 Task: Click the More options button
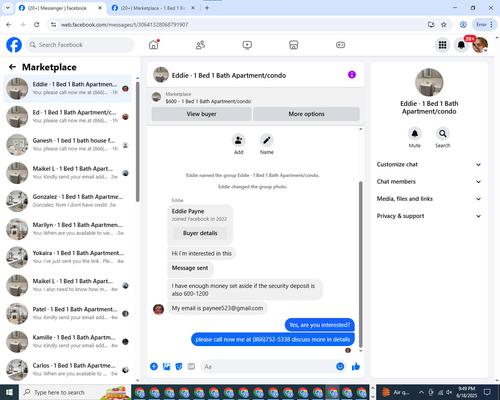point(306,114)
